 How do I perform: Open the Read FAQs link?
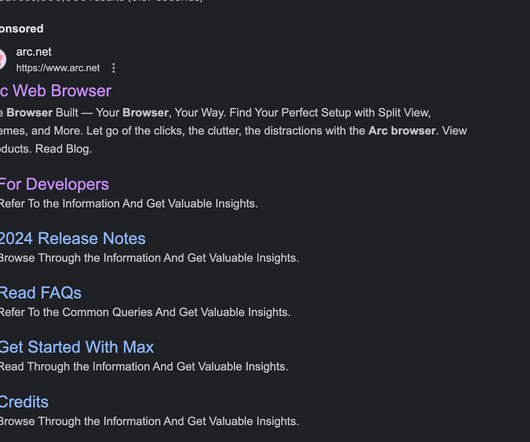(x=41, y=293)
